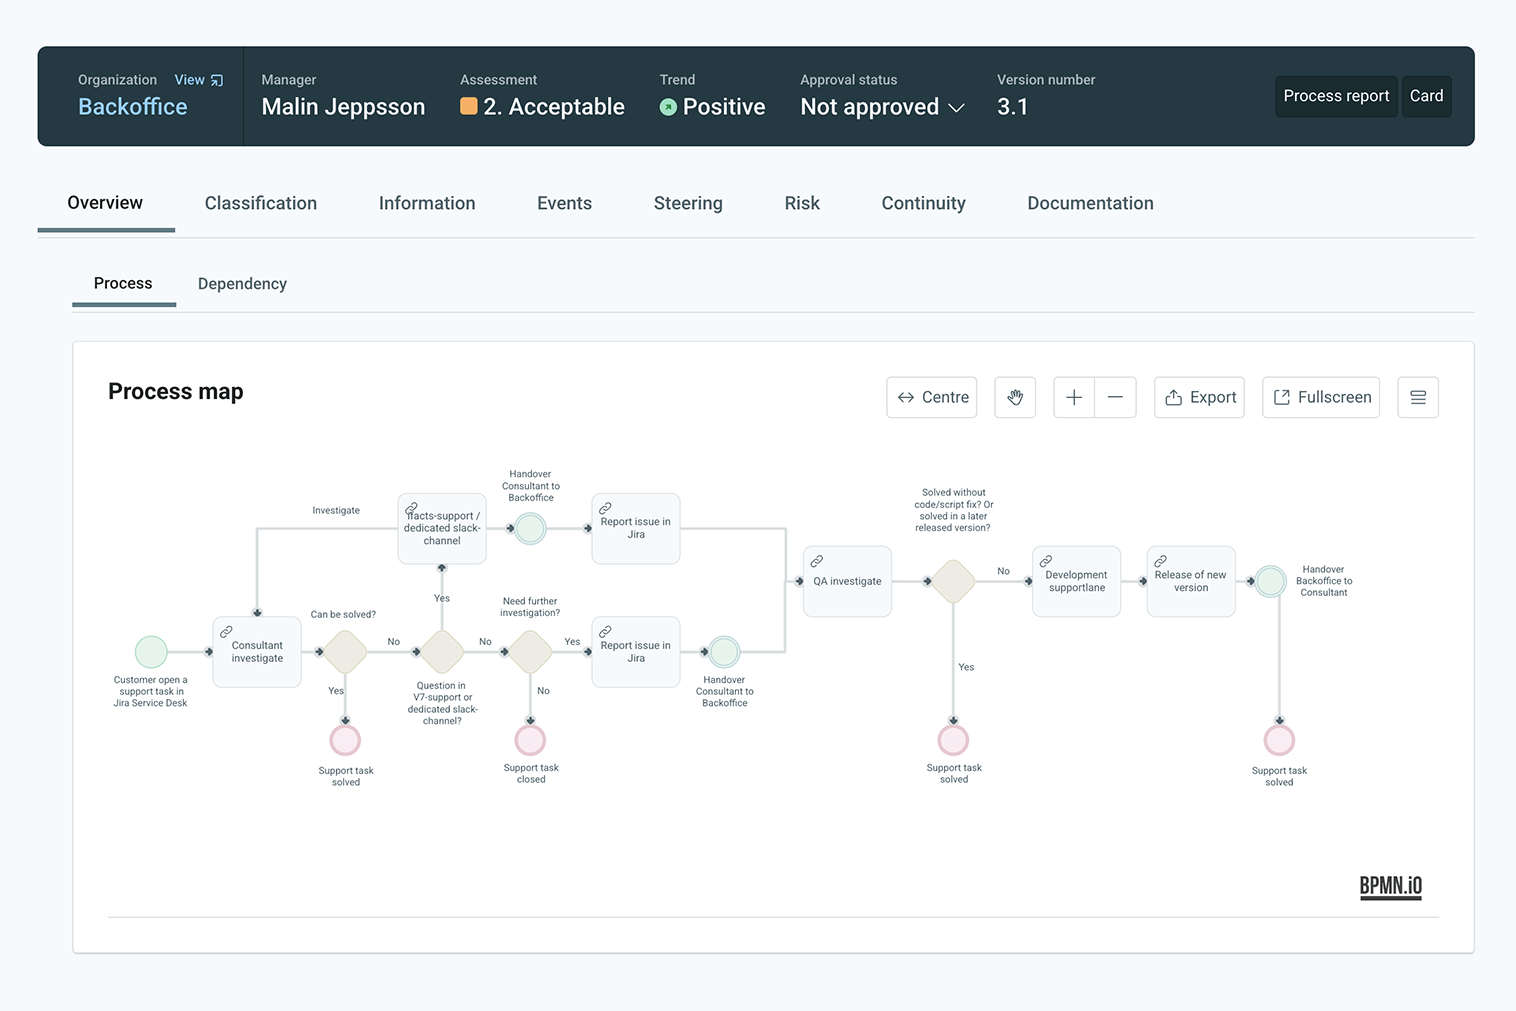Click the Card button

[1426, 96]
